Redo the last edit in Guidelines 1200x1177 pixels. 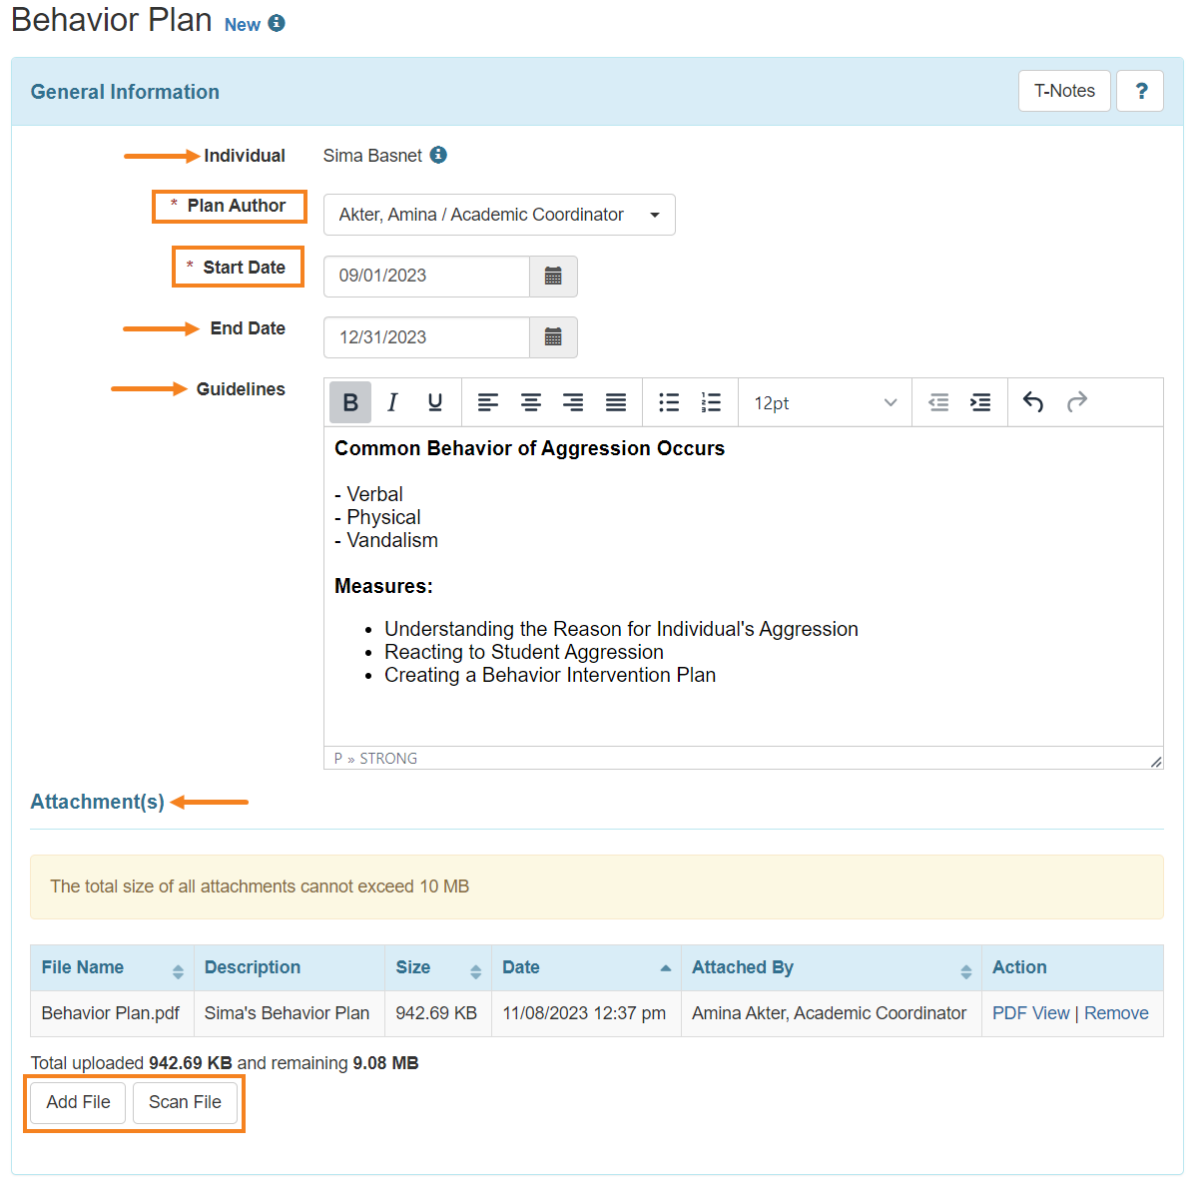pyautogui.click(x=1077, y=402)
